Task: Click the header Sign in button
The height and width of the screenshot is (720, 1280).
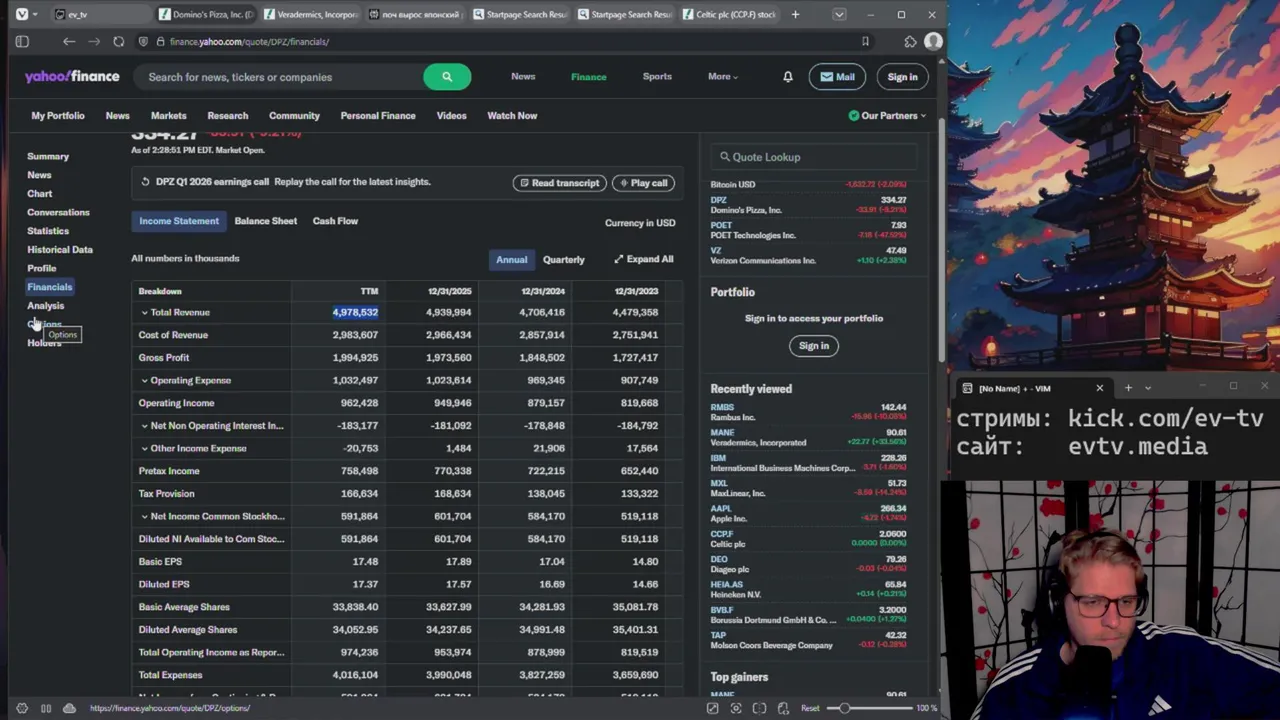Action: point(902,77)
